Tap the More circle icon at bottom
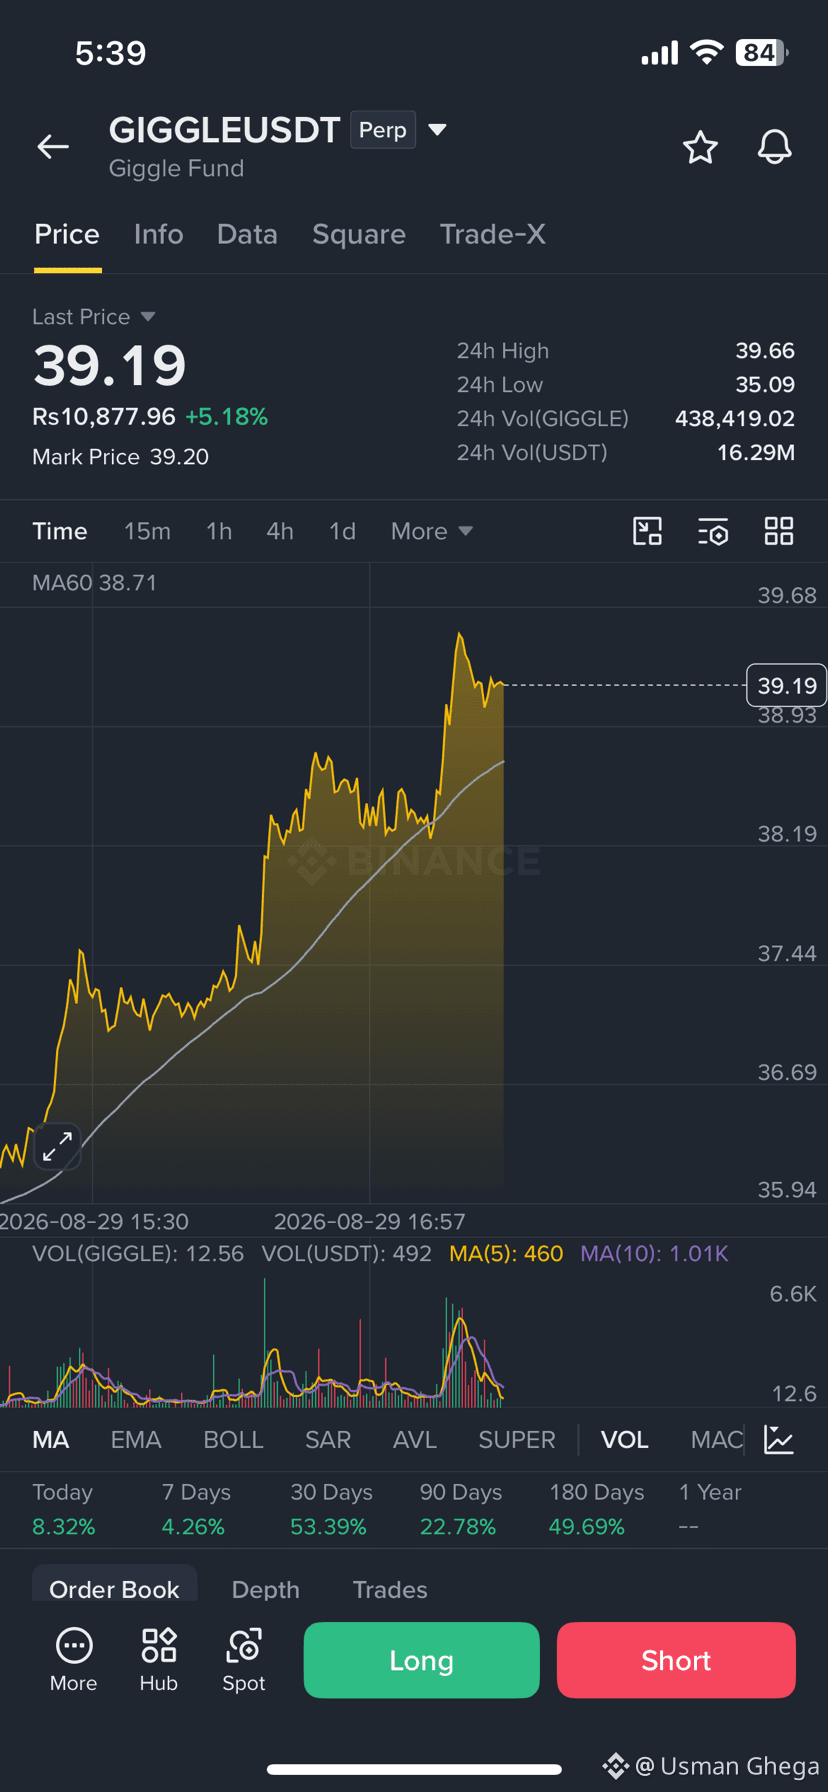 pos(74,1661)
